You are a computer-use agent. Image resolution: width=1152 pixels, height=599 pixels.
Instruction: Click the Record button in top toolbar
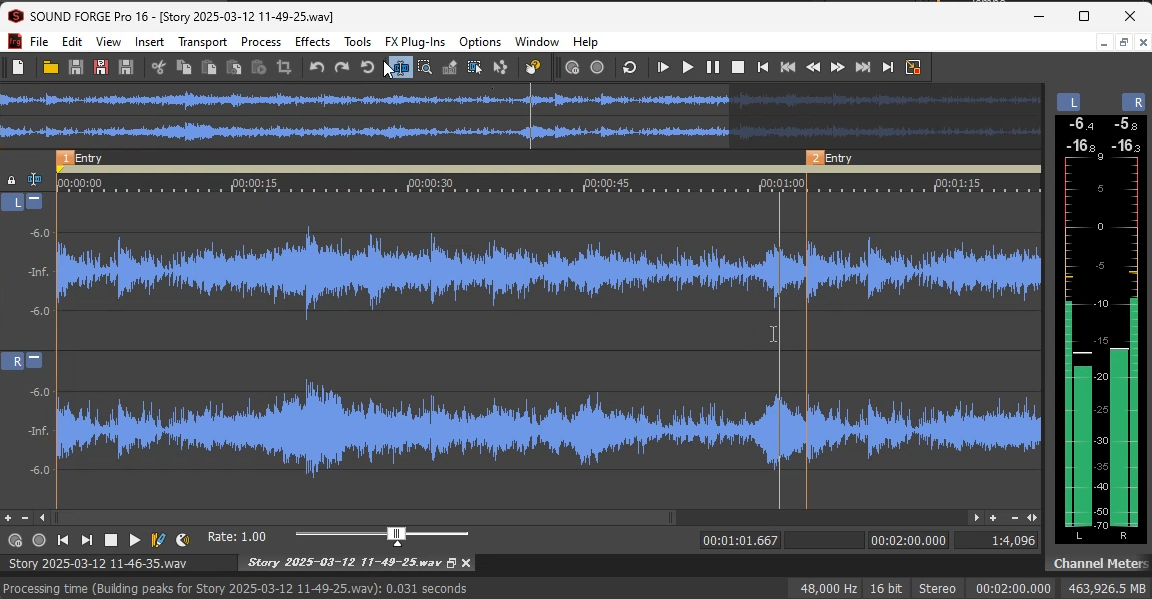[597, 68]
